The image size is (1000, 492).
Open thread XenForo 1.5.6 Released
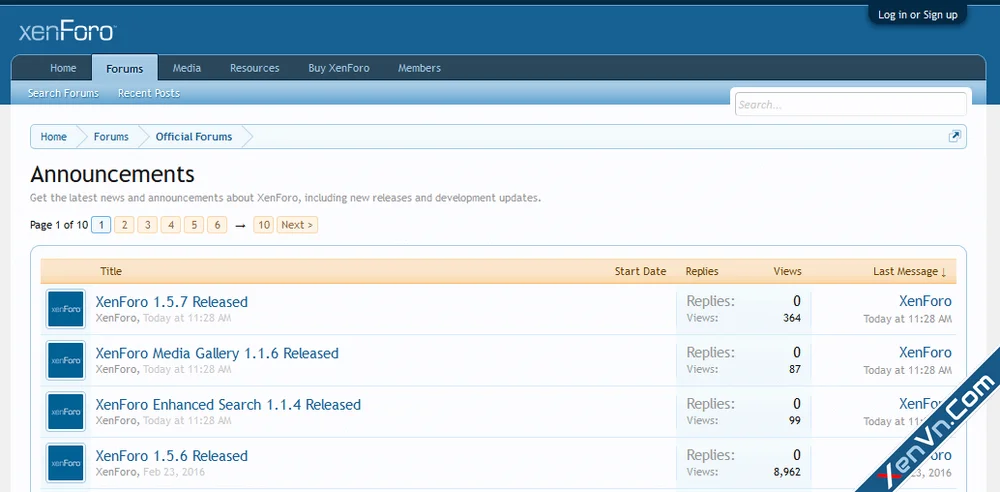[172, 456]
